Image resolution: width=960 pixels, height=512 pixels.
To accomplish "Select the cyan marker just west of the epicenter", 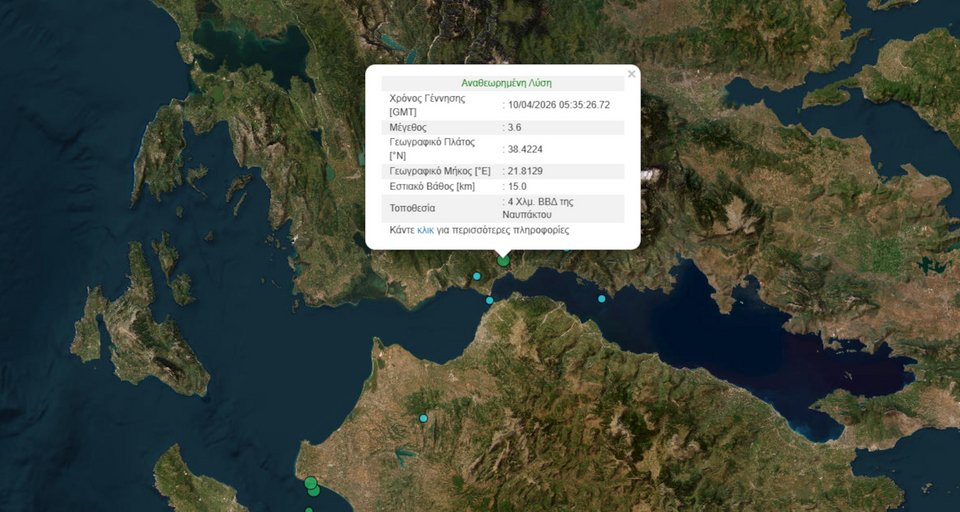I will coord(477,276).
